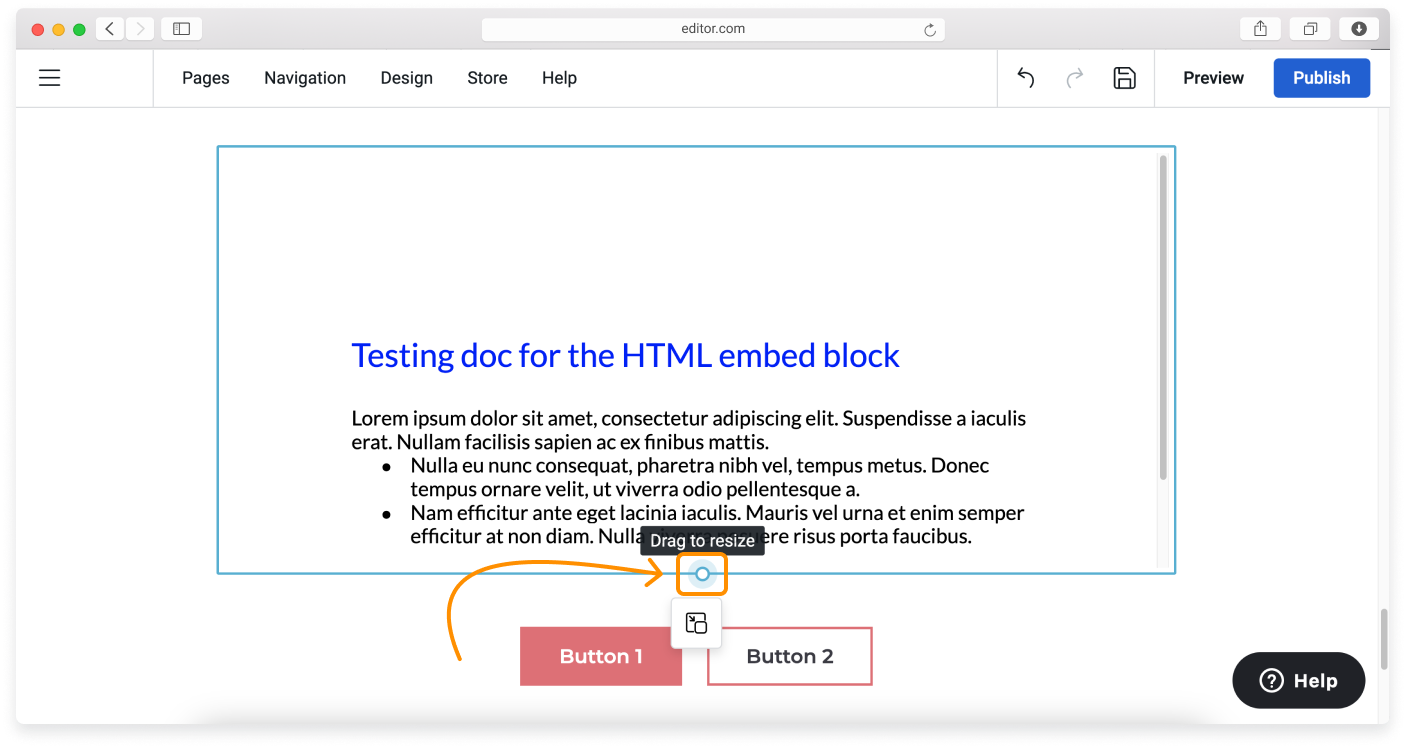Open the Navigation menu
Image resolution: width=1406 pixels, height=748 pixels.
pos(305,78)
